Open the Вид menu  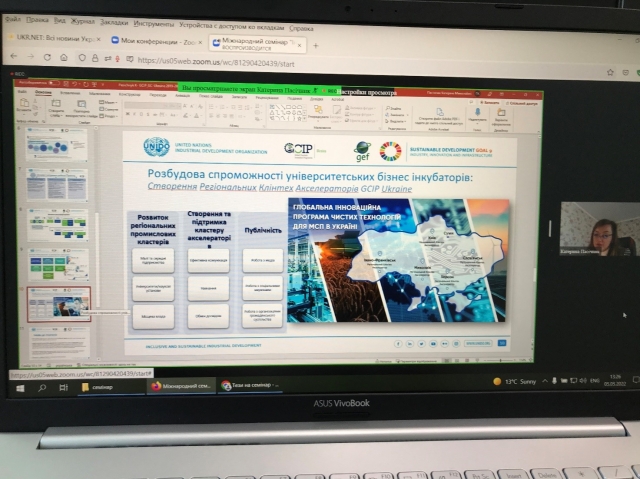[x=60, y=20]
